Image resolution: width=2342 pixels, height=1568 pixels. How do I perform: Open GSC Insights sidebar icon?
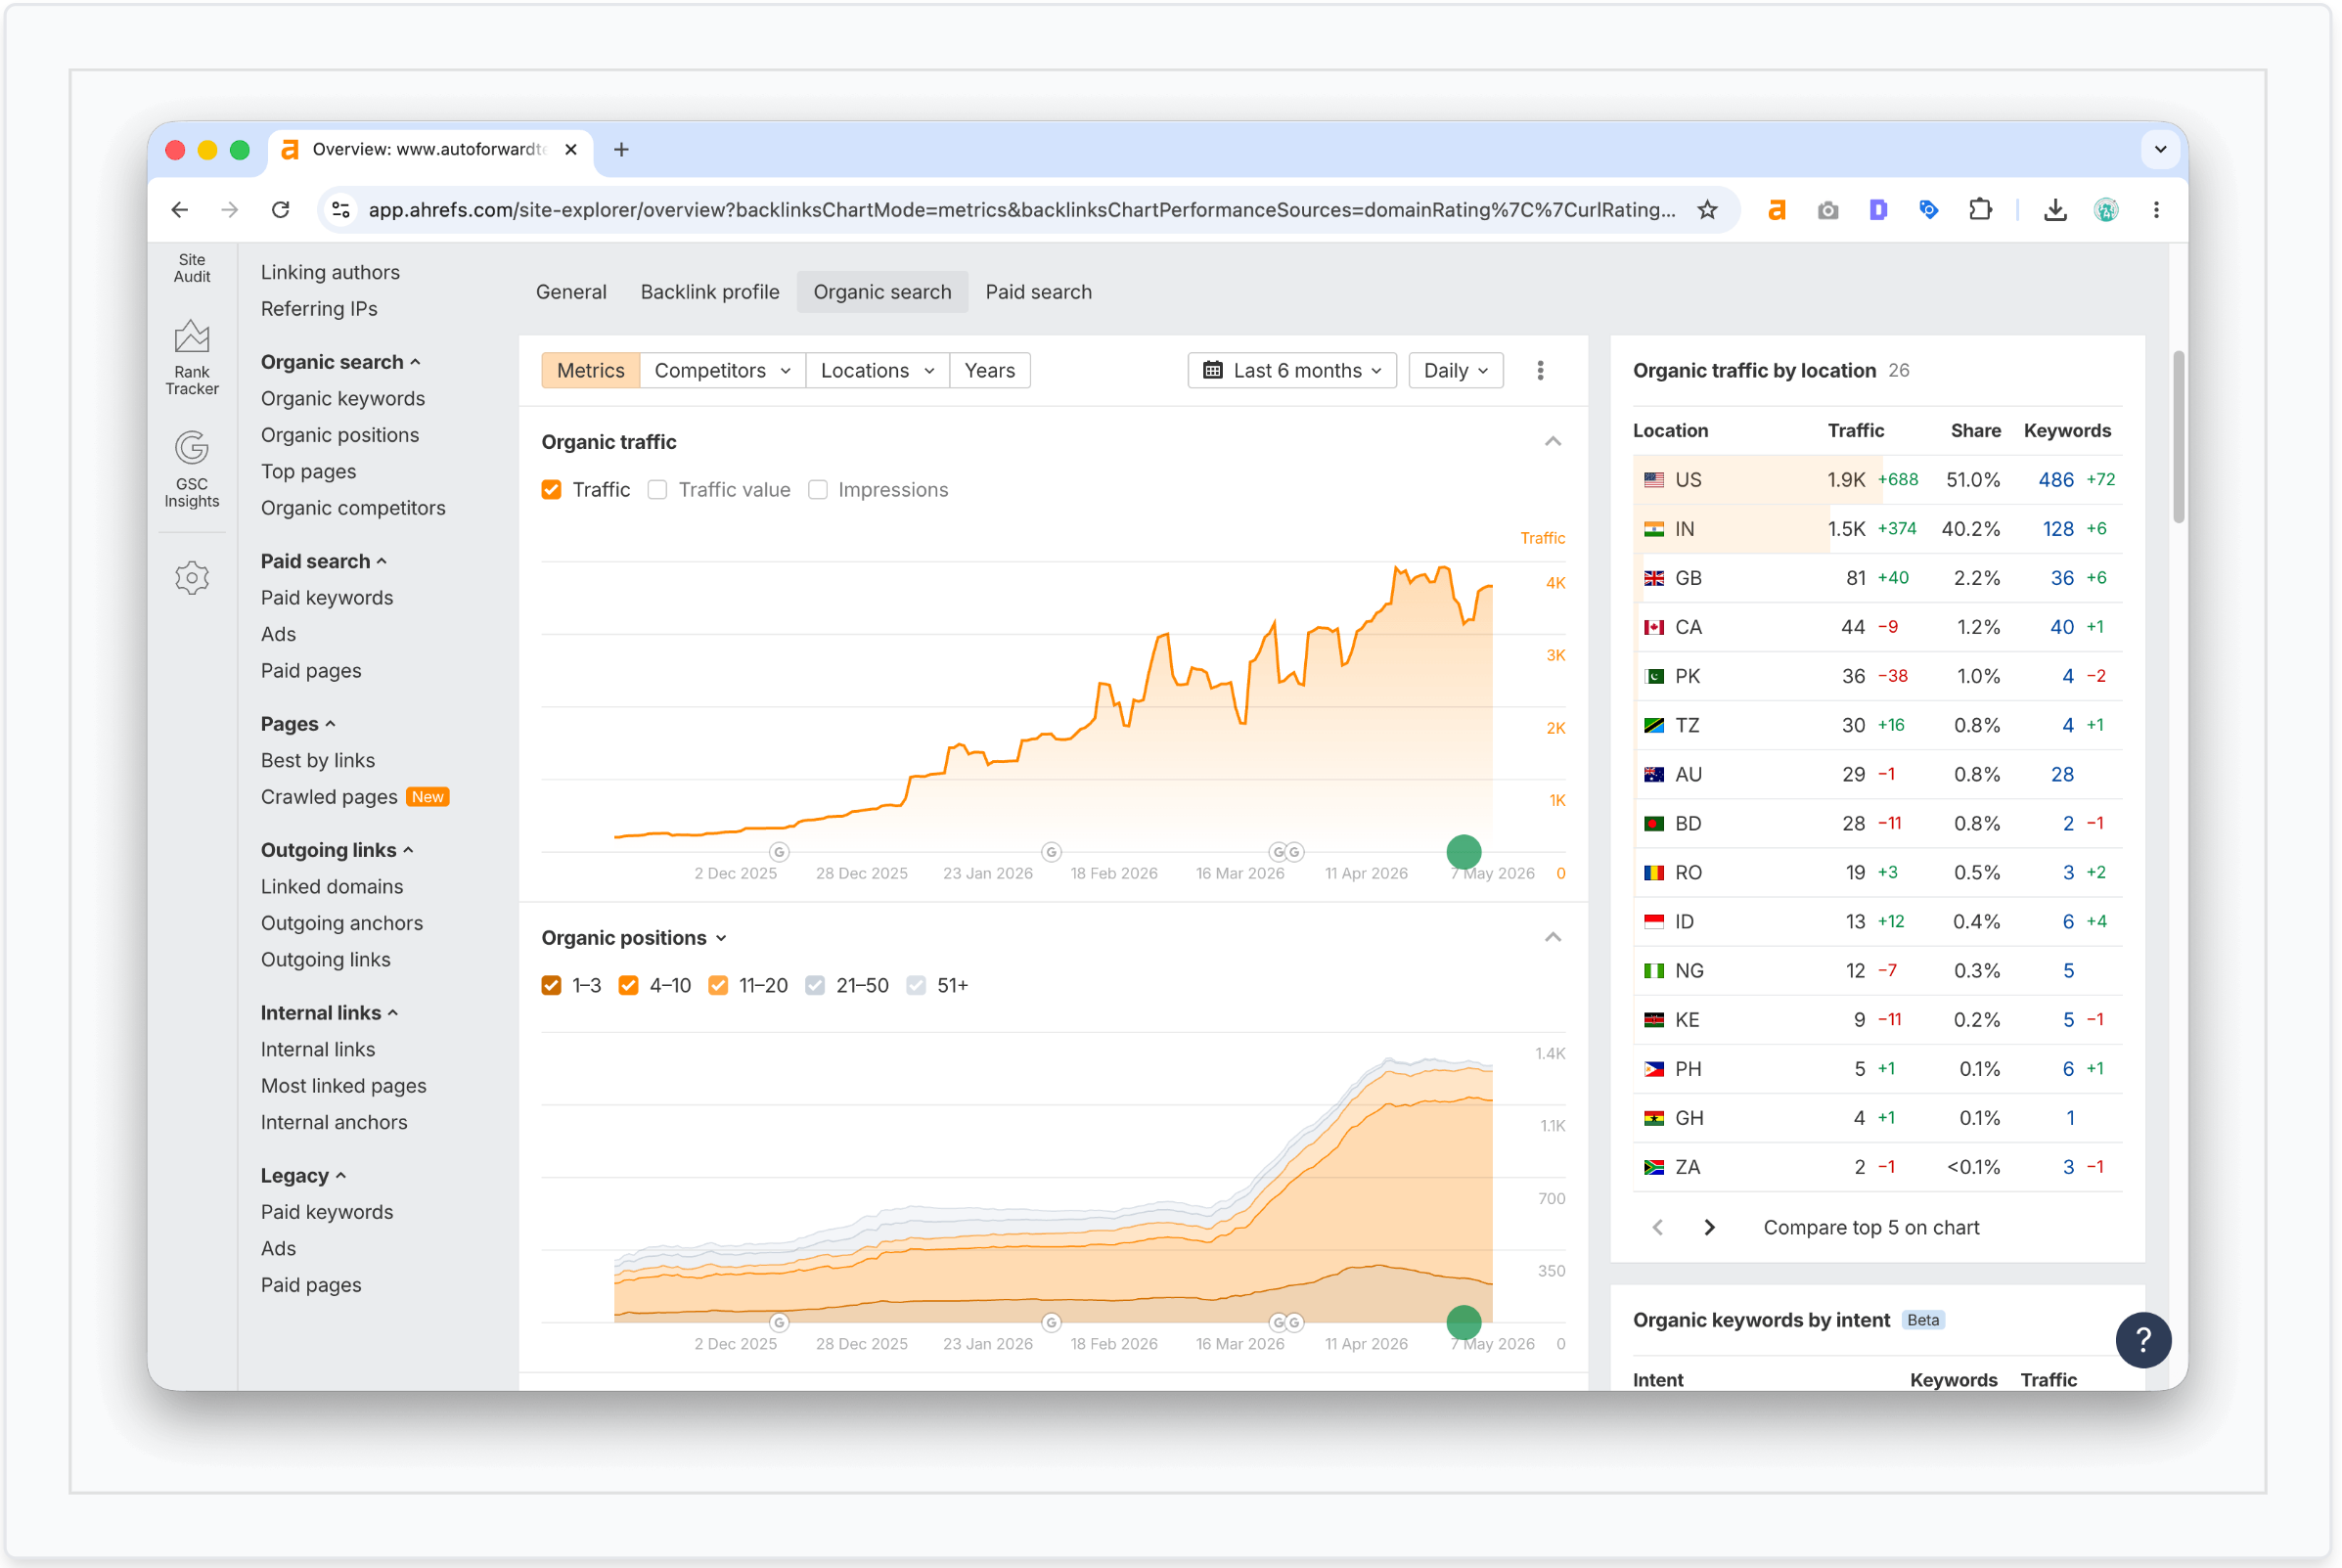click(x=191, y=470)
